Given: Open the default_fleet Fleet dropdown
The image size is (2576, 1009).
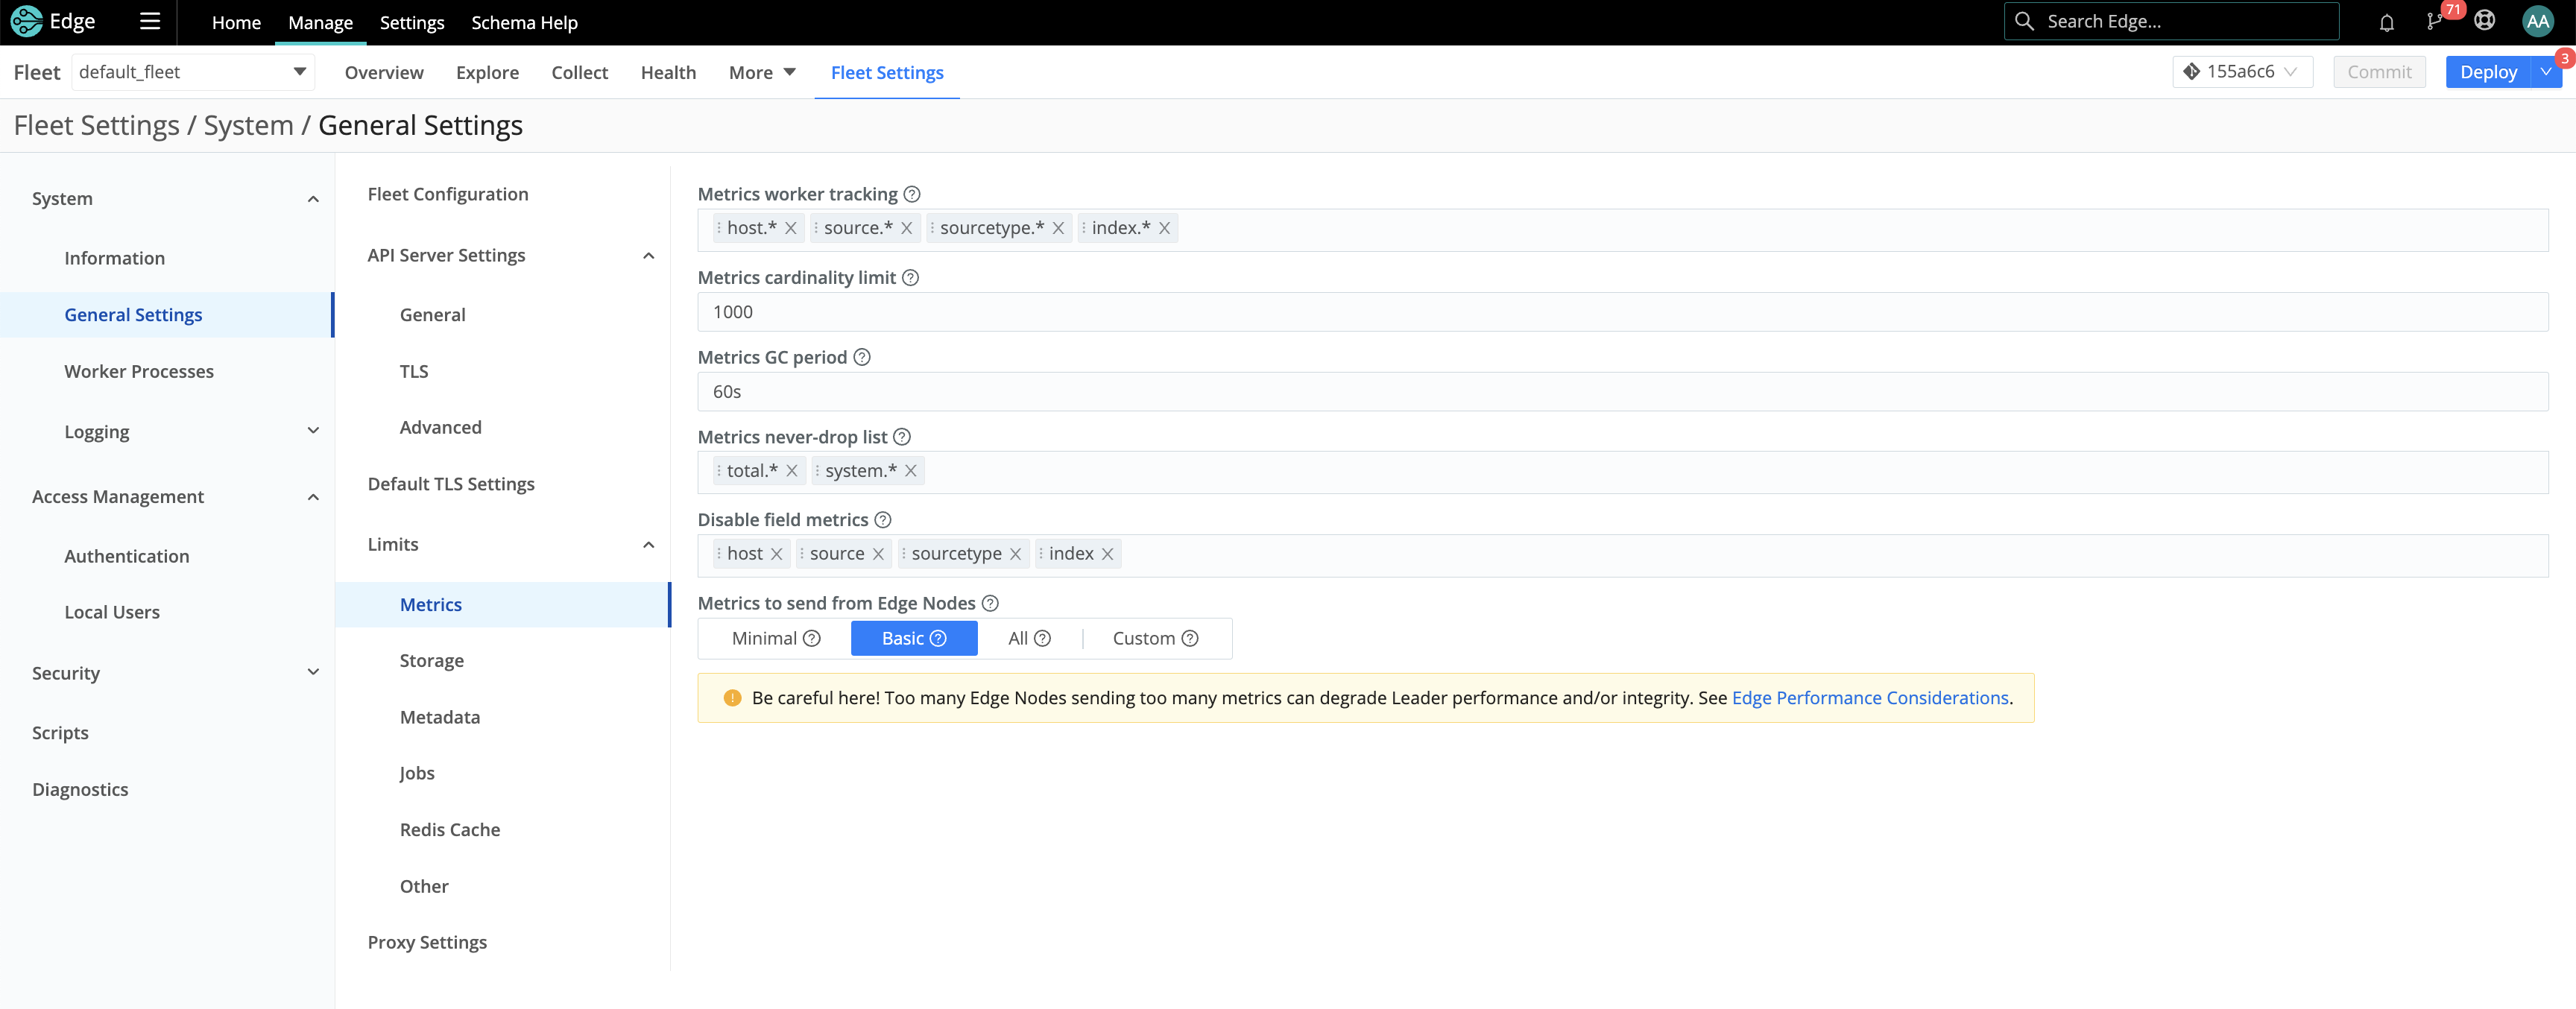Looking at the screenshot, I should click(x=193, y=72).
